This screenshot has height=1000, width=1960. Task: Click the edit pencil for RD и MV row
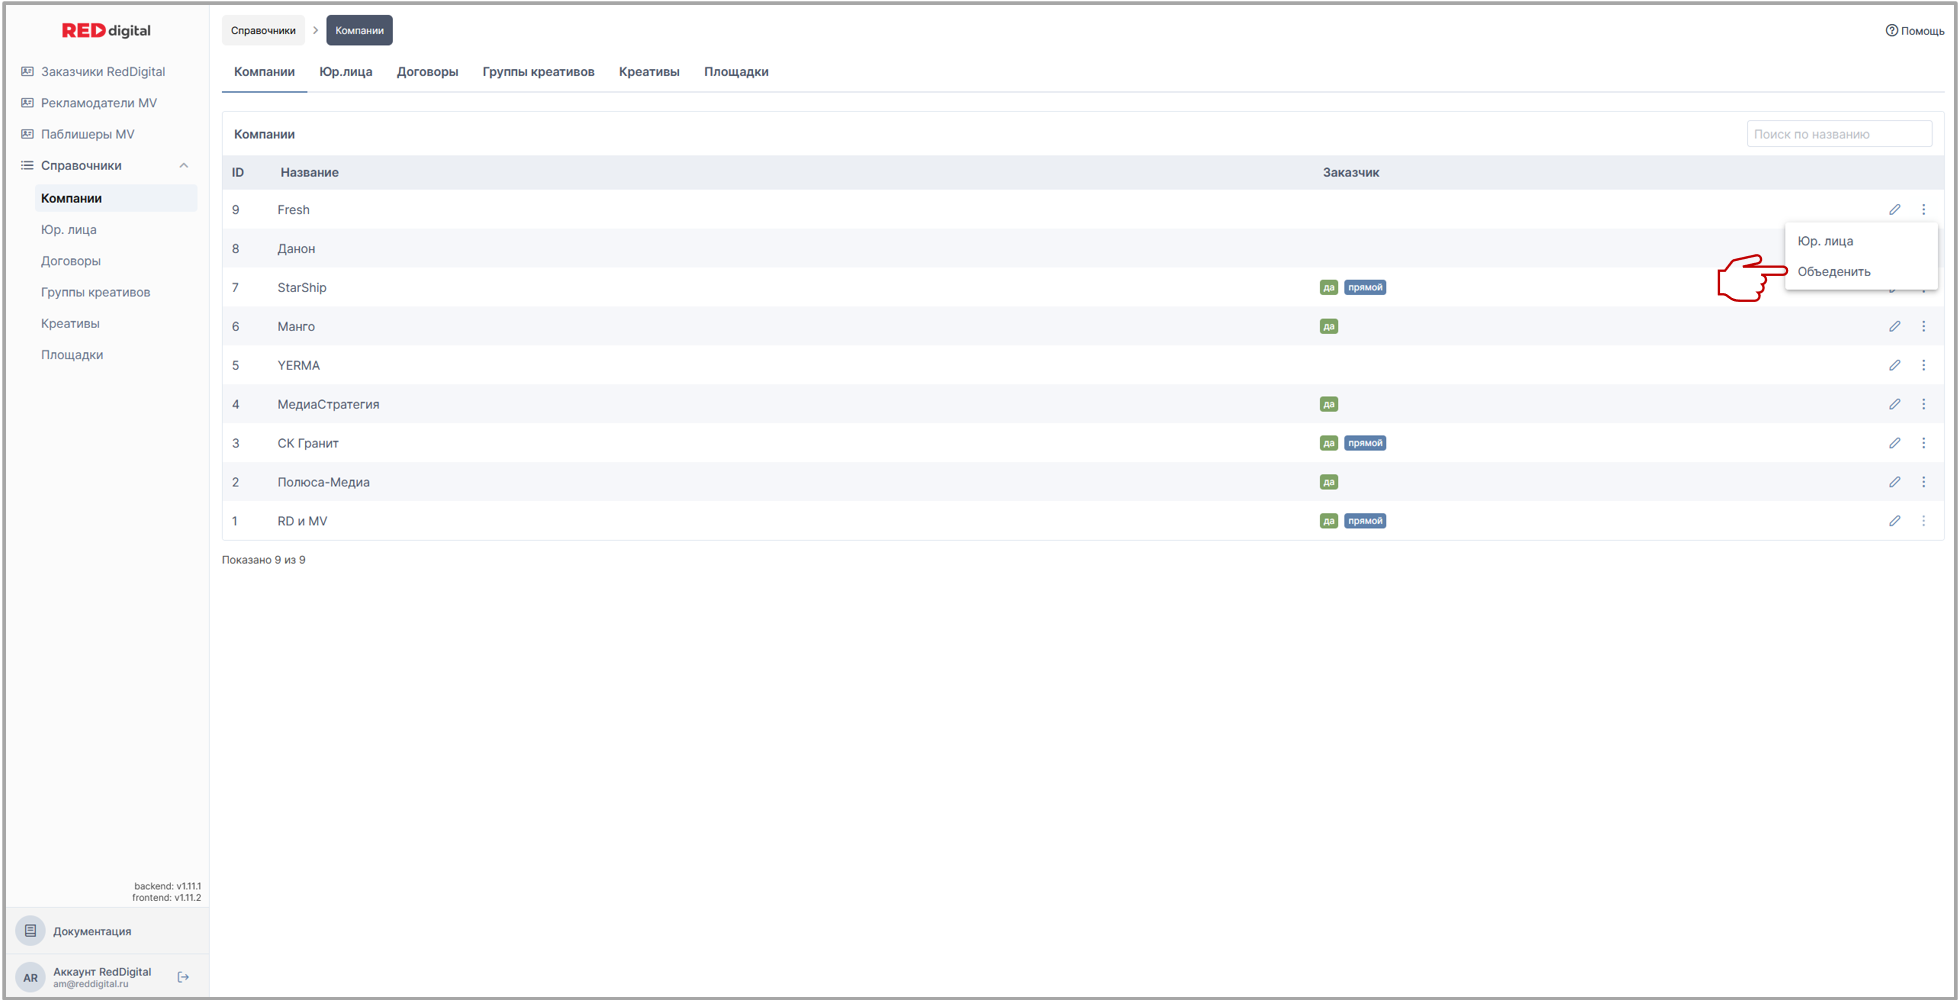pos(1894,522)
